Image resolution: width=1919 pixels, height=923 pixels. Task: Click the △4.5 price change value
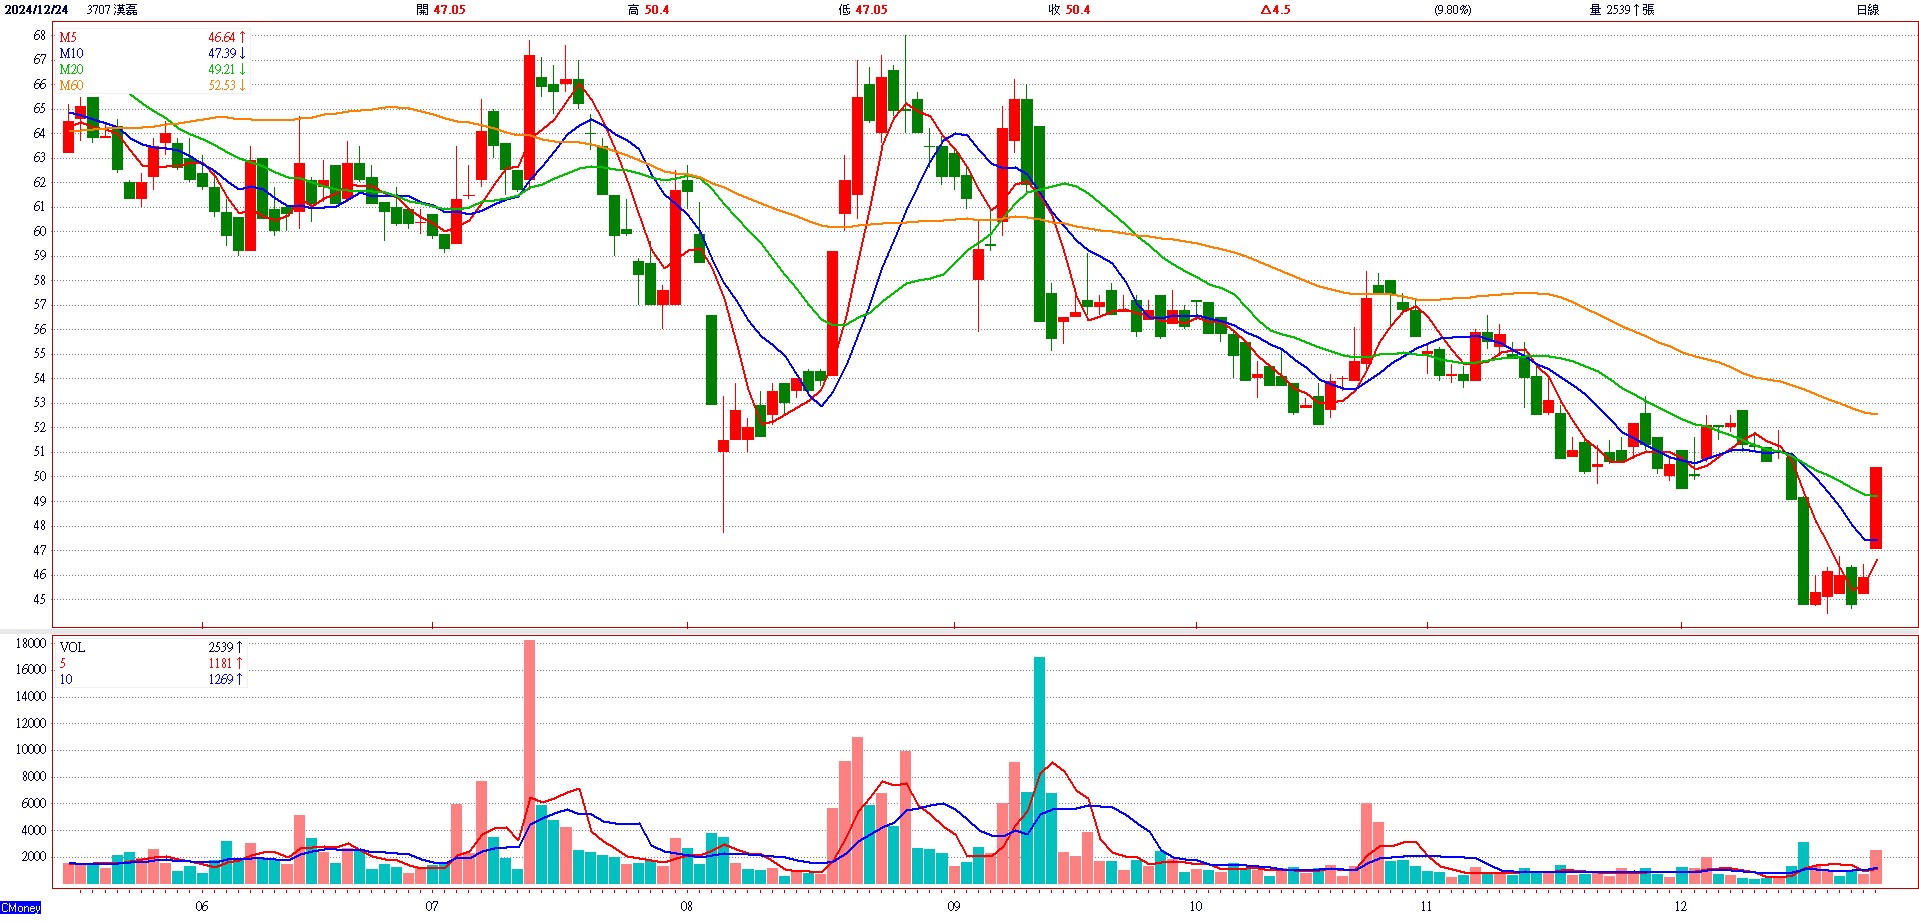click(1275, 10)
